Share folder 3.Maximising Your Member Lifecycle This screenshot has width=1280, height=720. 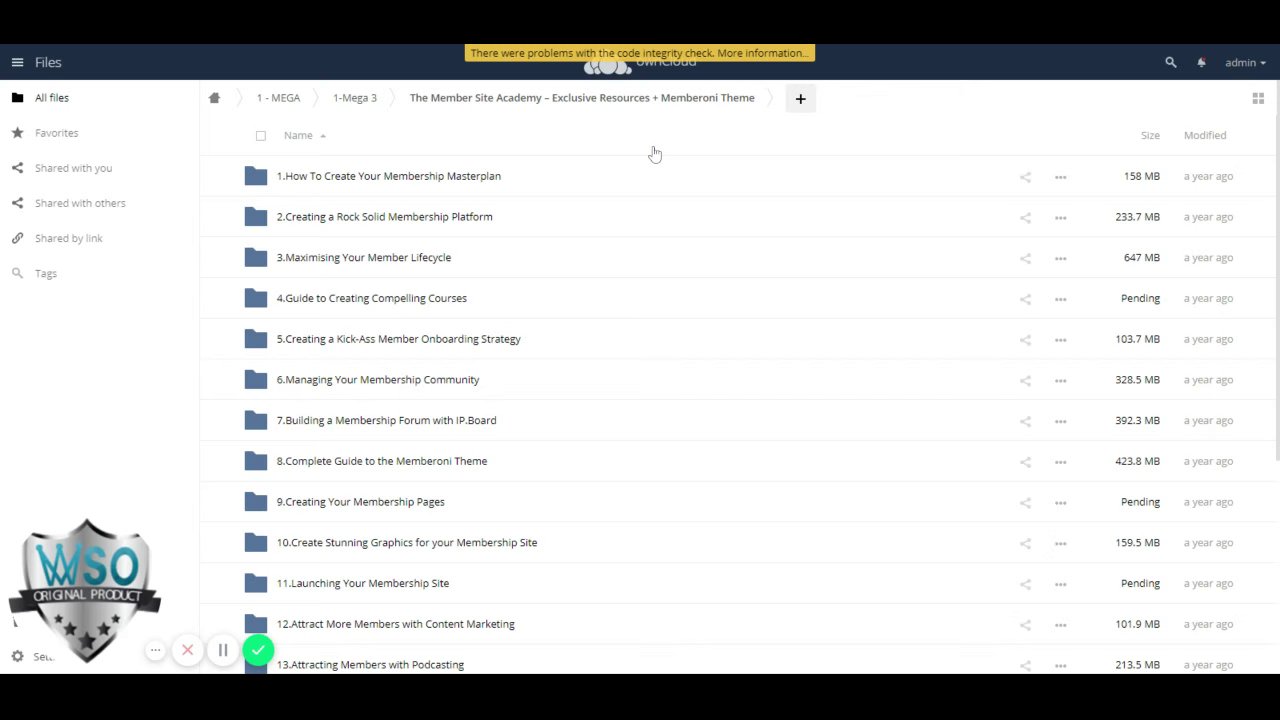pos(1025,259)
